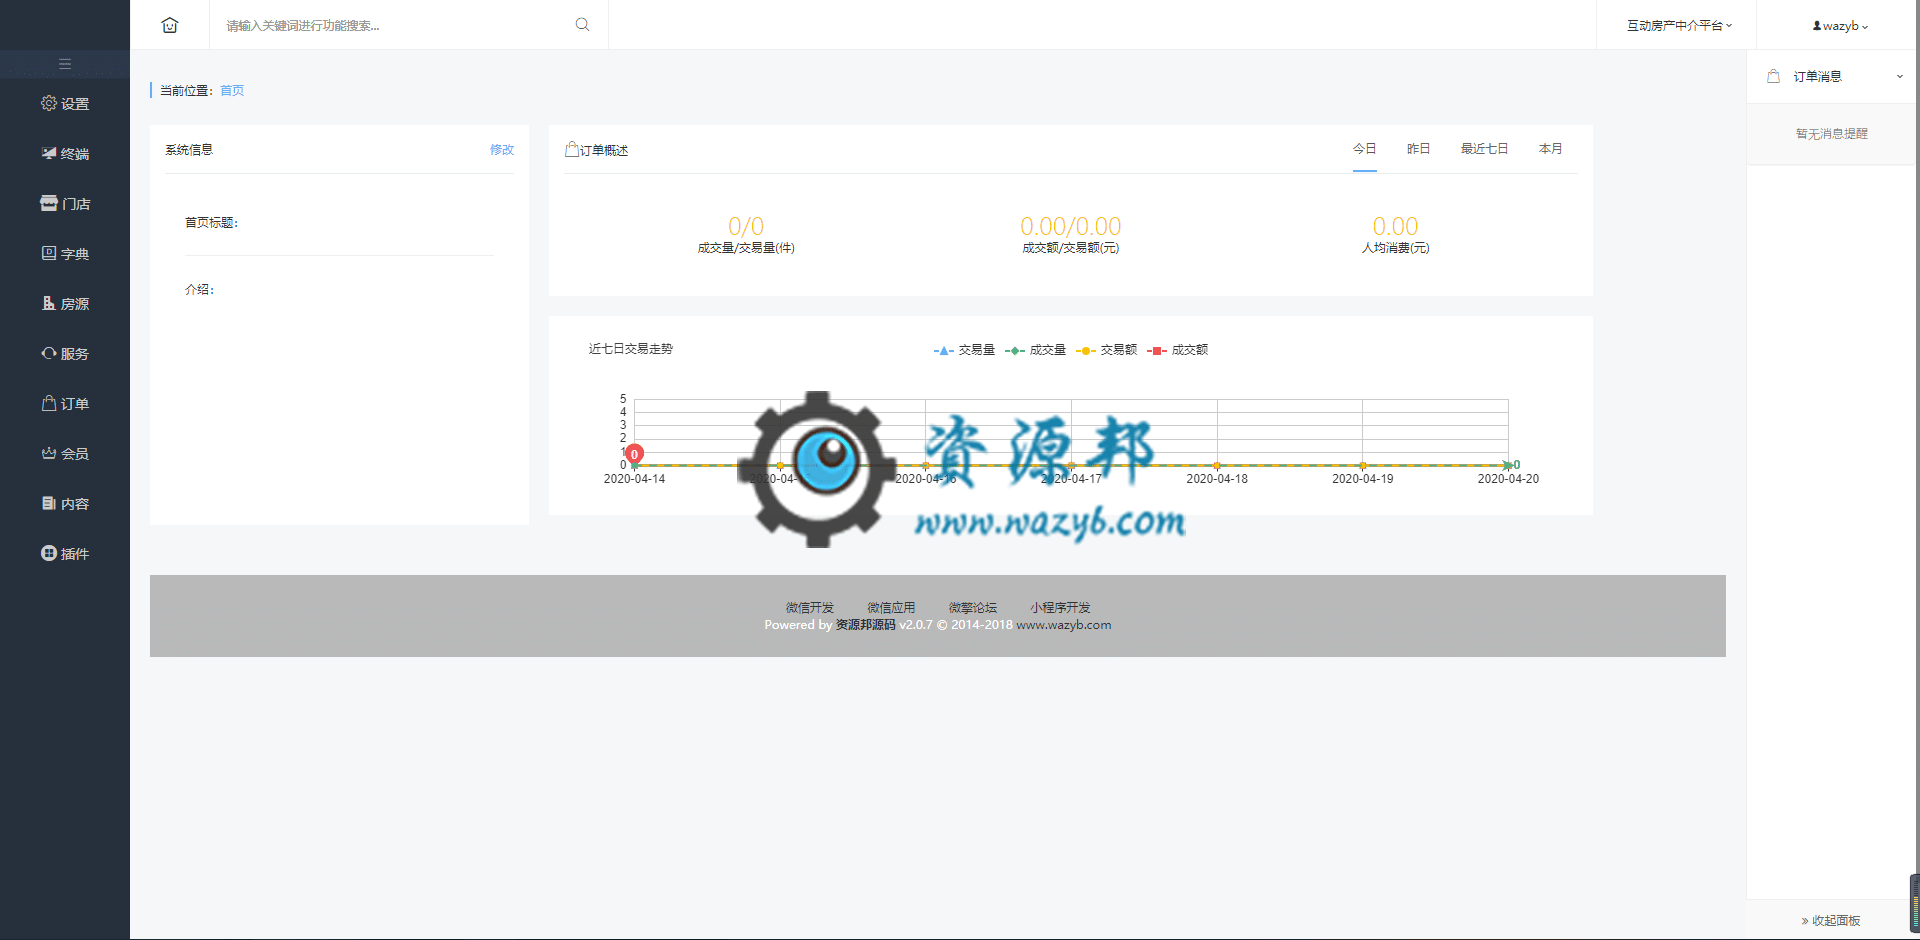Click the 修改 link in 系统信息

[x=502, y=150]
